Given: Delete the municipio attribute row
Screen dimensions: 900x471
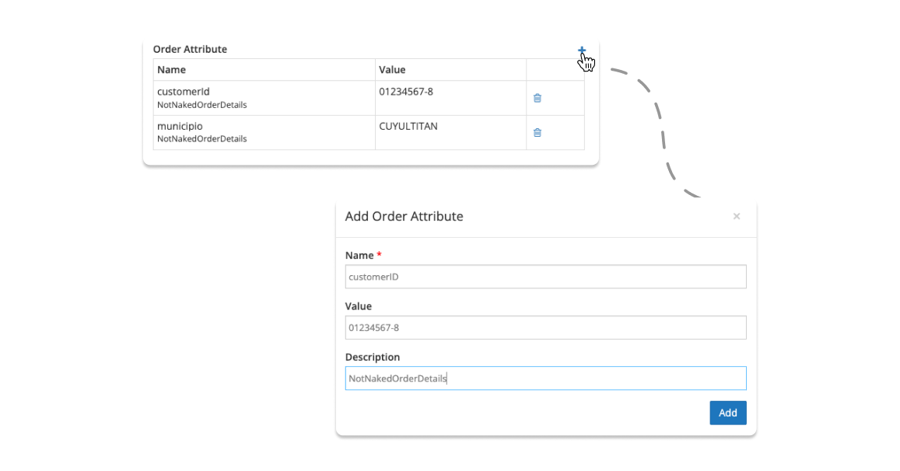Looking at the screenshot, I should (x=537, y=132).
